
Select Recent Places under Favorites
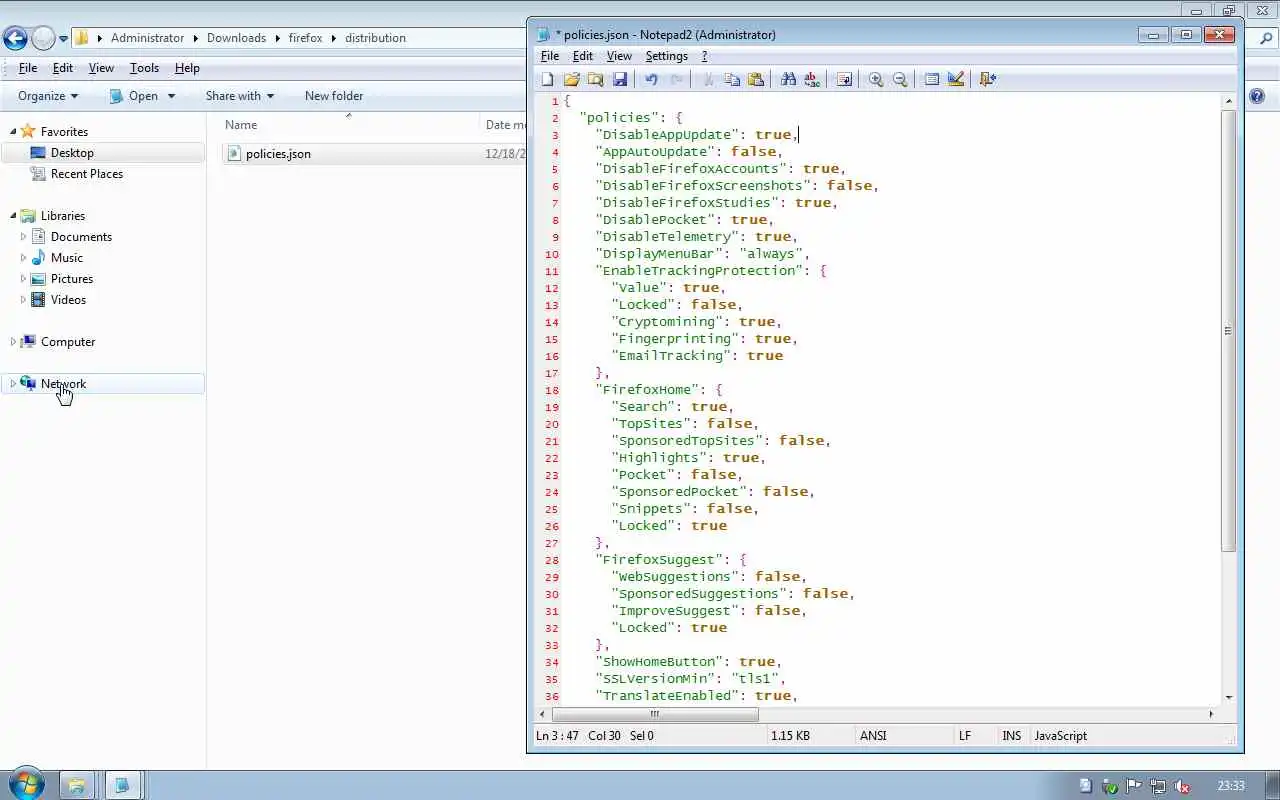[87, 174]
